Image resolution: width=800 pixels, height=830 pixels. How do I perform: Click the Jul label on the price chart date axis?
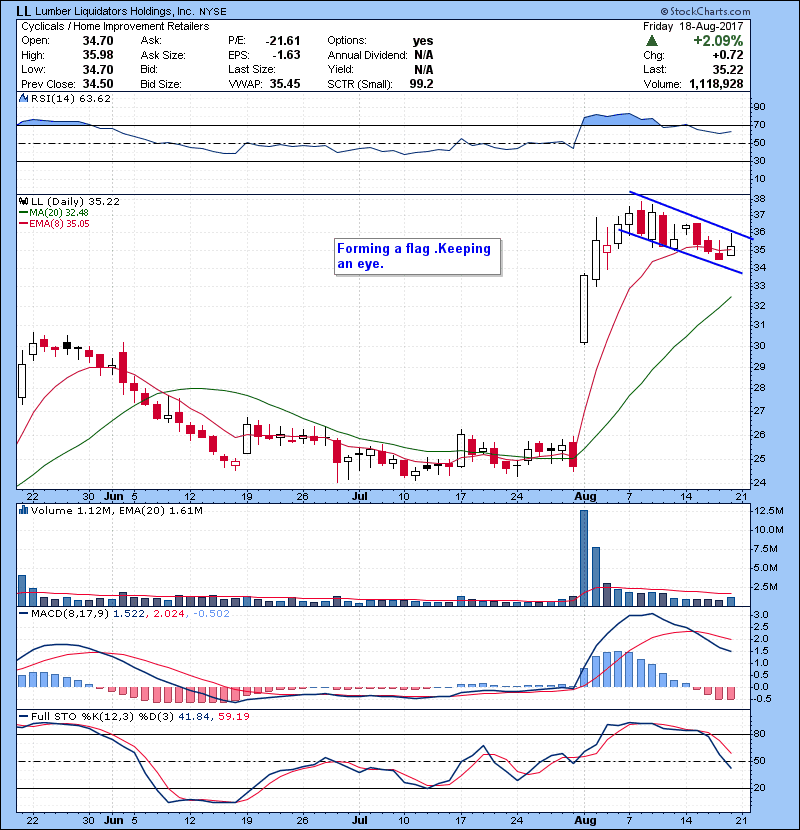[x=359, y=497]
